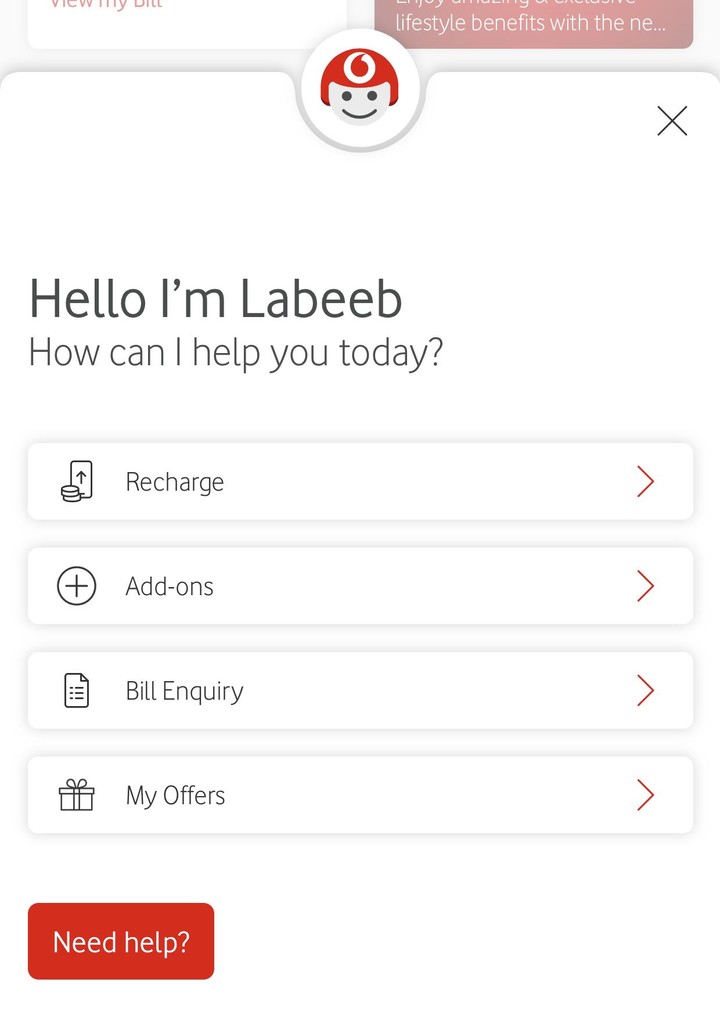Tap the Bill Enquiry document icon

tap(77, 691)
